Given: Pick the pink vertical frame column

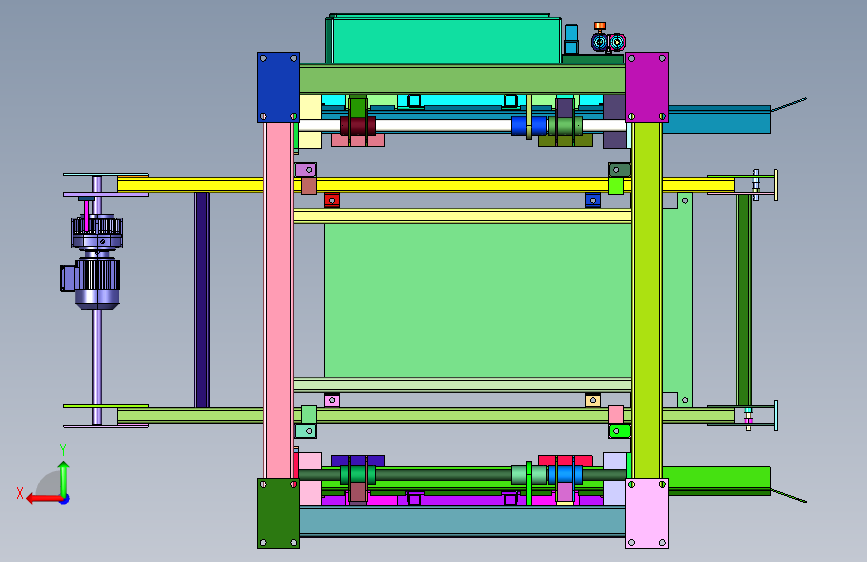Looking at the screenshot, I should click(278, 300).
